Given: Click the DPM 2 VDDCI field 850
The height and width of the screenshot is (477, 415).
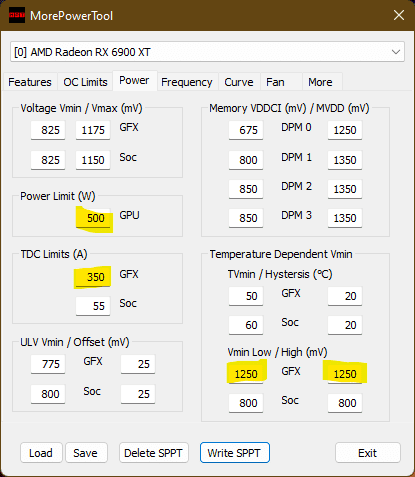Looking at the screenshot, I should point(246,189).
